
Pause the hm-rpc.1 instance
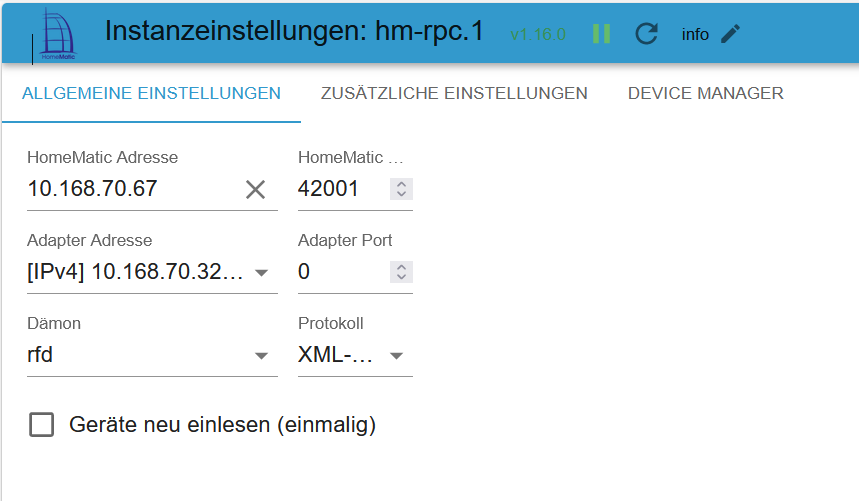point(602,34)
